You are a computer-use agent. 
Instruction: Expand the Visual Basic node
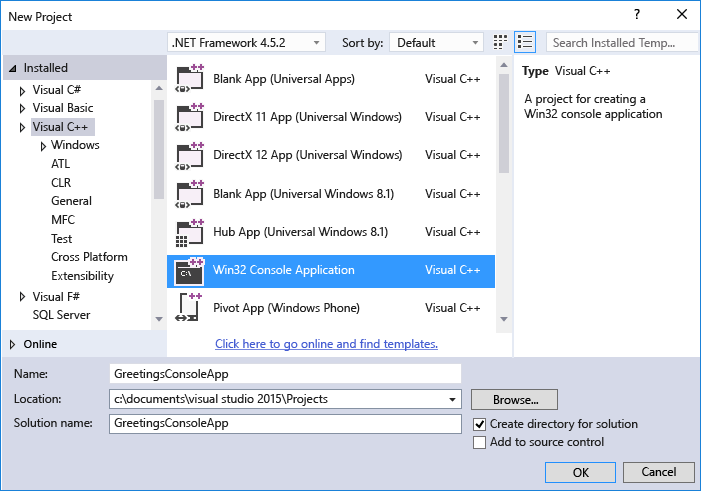pos(22,109)
